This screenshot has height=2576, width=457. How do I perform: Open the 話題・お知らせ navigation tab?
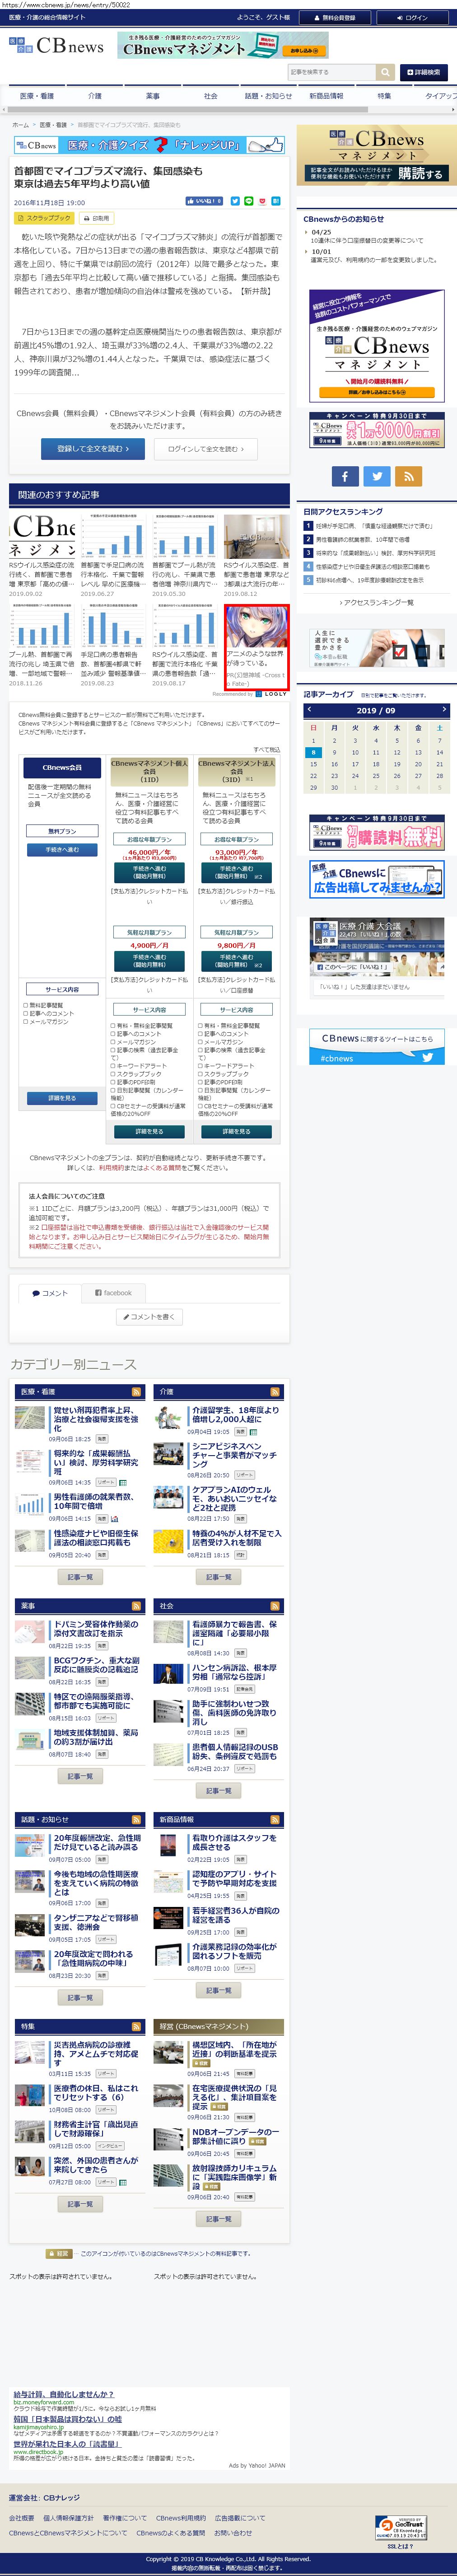269,96
